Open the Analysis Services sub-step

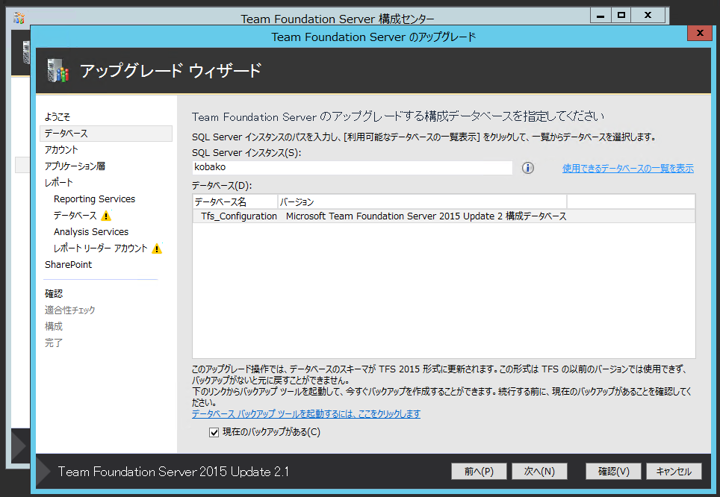pos(91,232)
